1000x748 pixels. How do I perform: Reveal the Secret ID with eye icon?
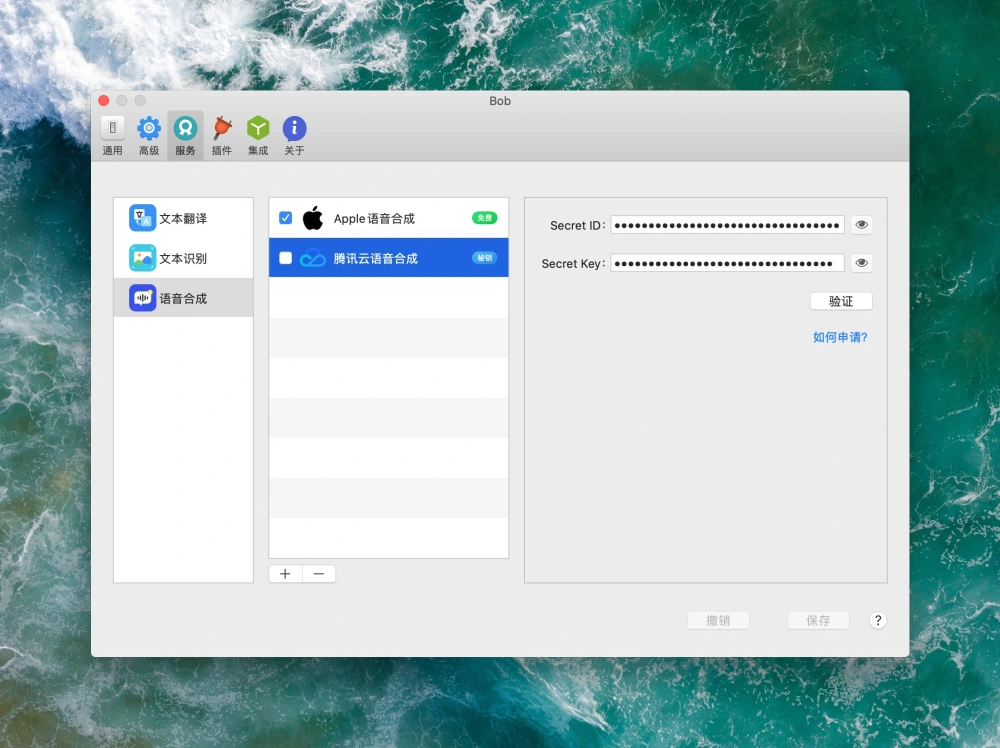pos(862,224)
